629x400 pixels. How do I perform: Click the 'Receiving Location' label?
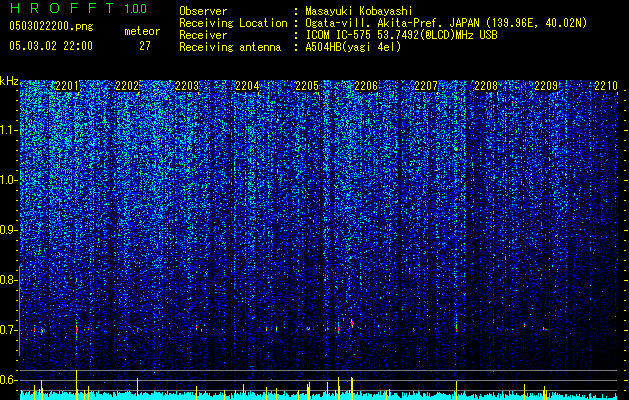(233, 23)
